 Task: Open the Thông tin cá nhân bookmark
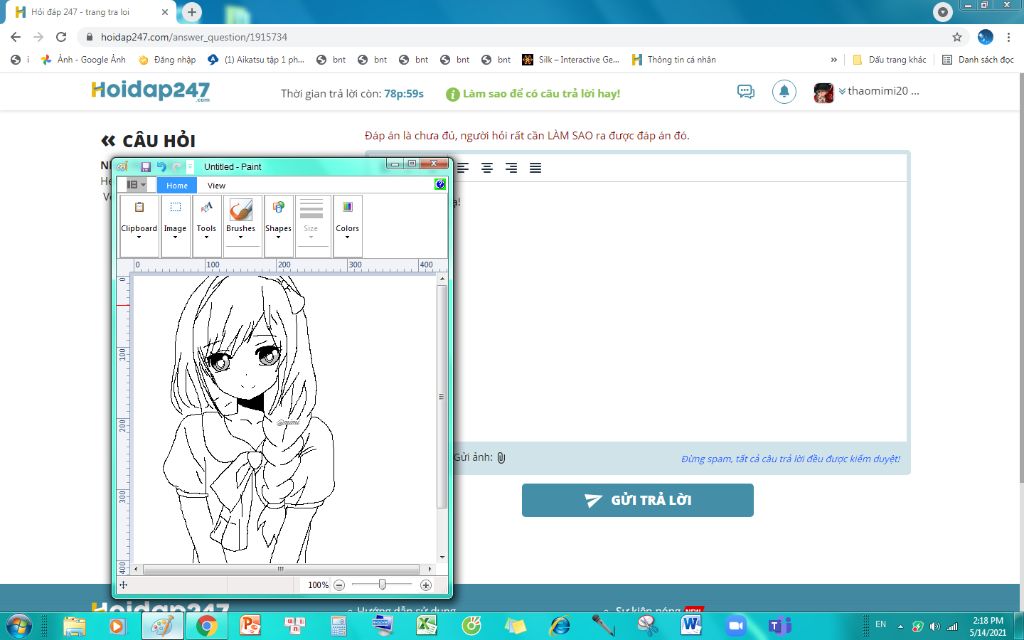[674, 59]
